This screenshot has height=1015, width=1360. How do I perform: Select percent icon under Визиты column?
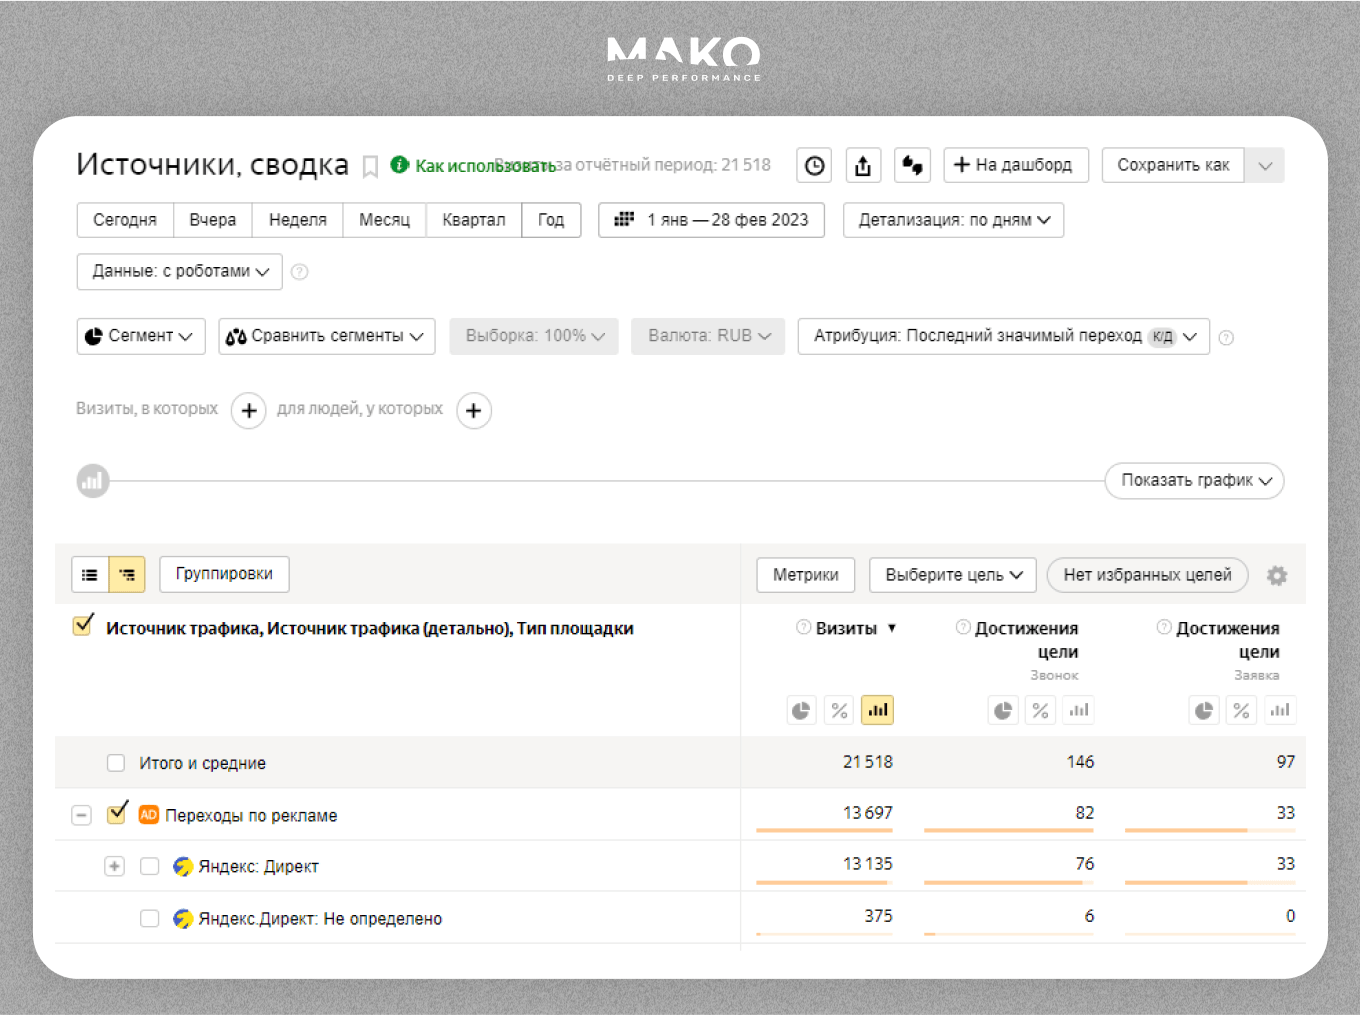[840, 711]
